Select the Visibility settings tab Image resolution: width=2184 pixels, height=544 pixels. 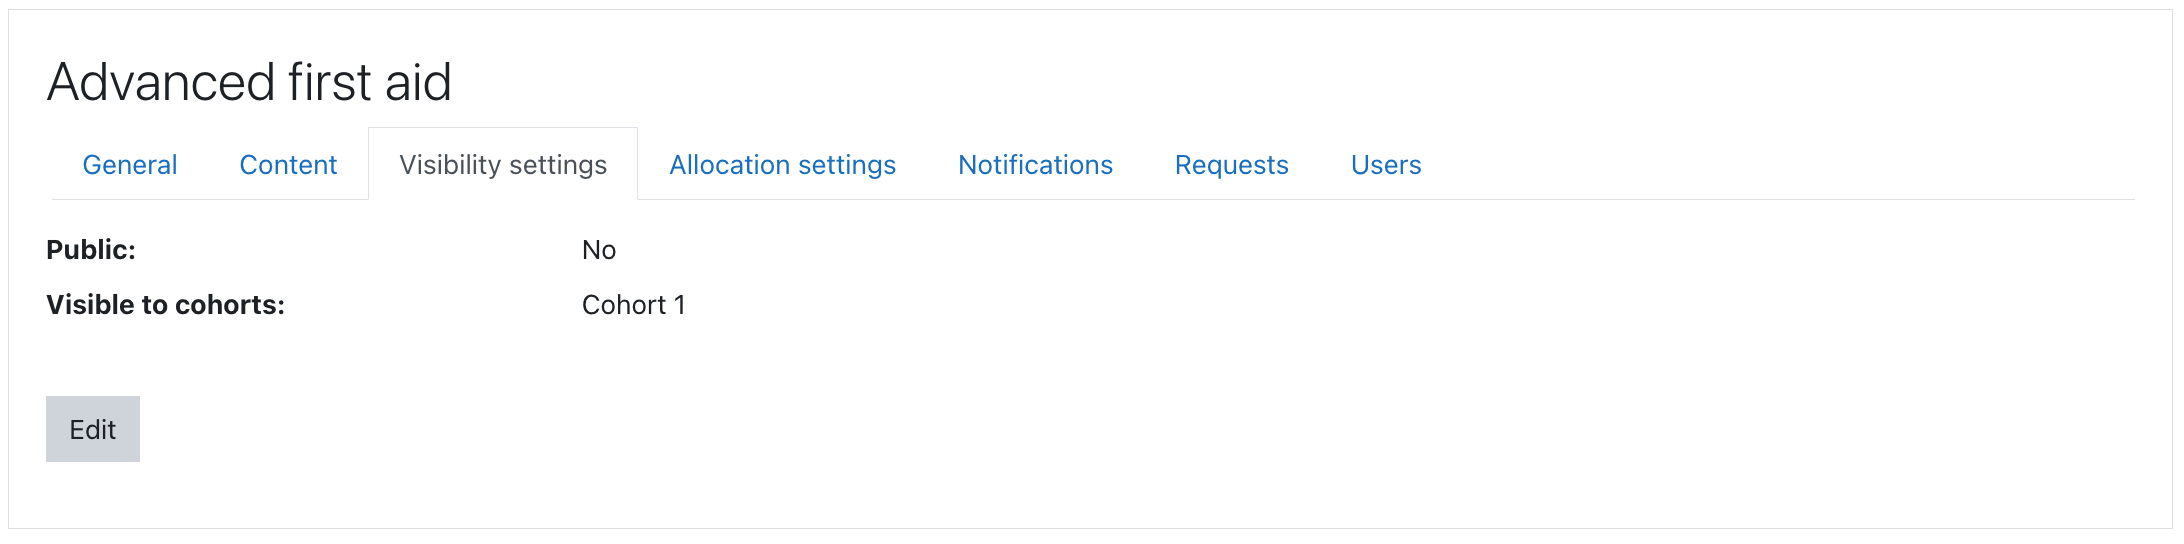503,165
